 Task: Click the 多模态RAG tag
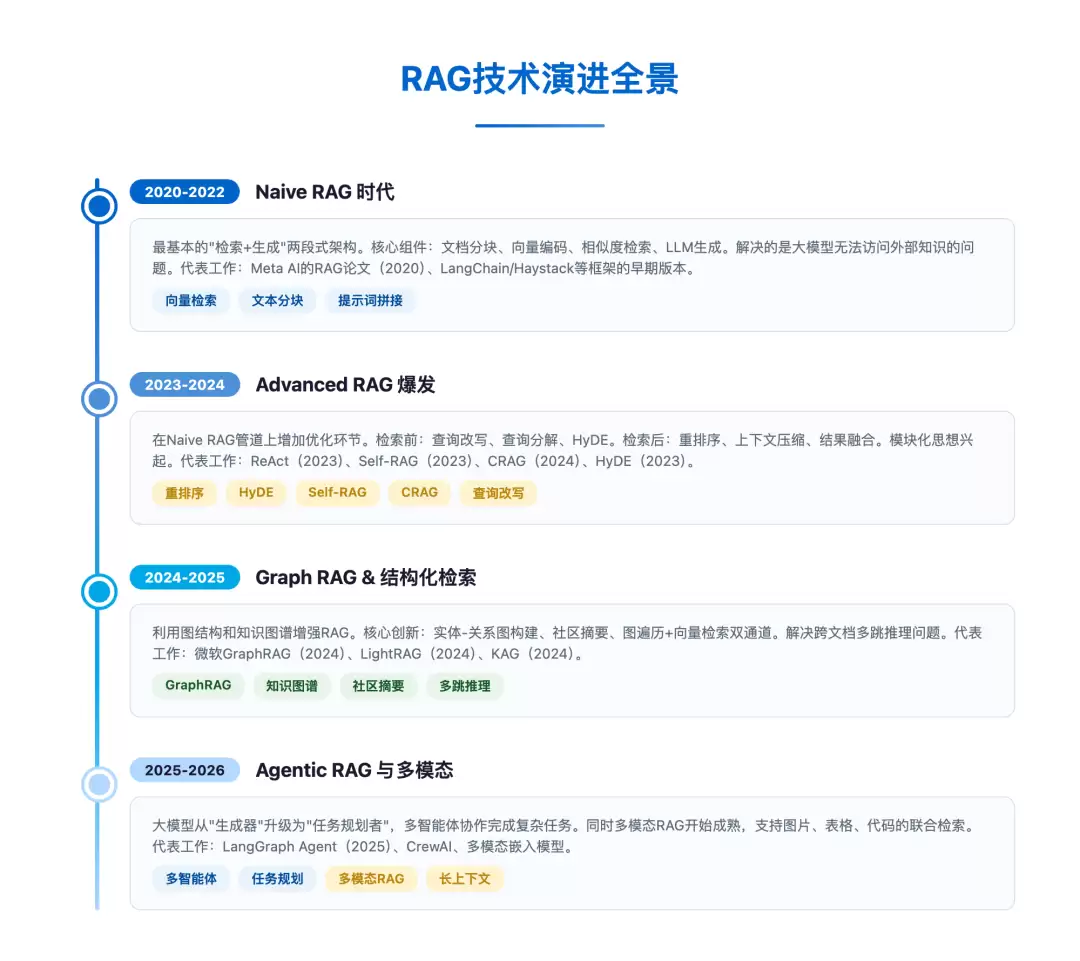371,879
